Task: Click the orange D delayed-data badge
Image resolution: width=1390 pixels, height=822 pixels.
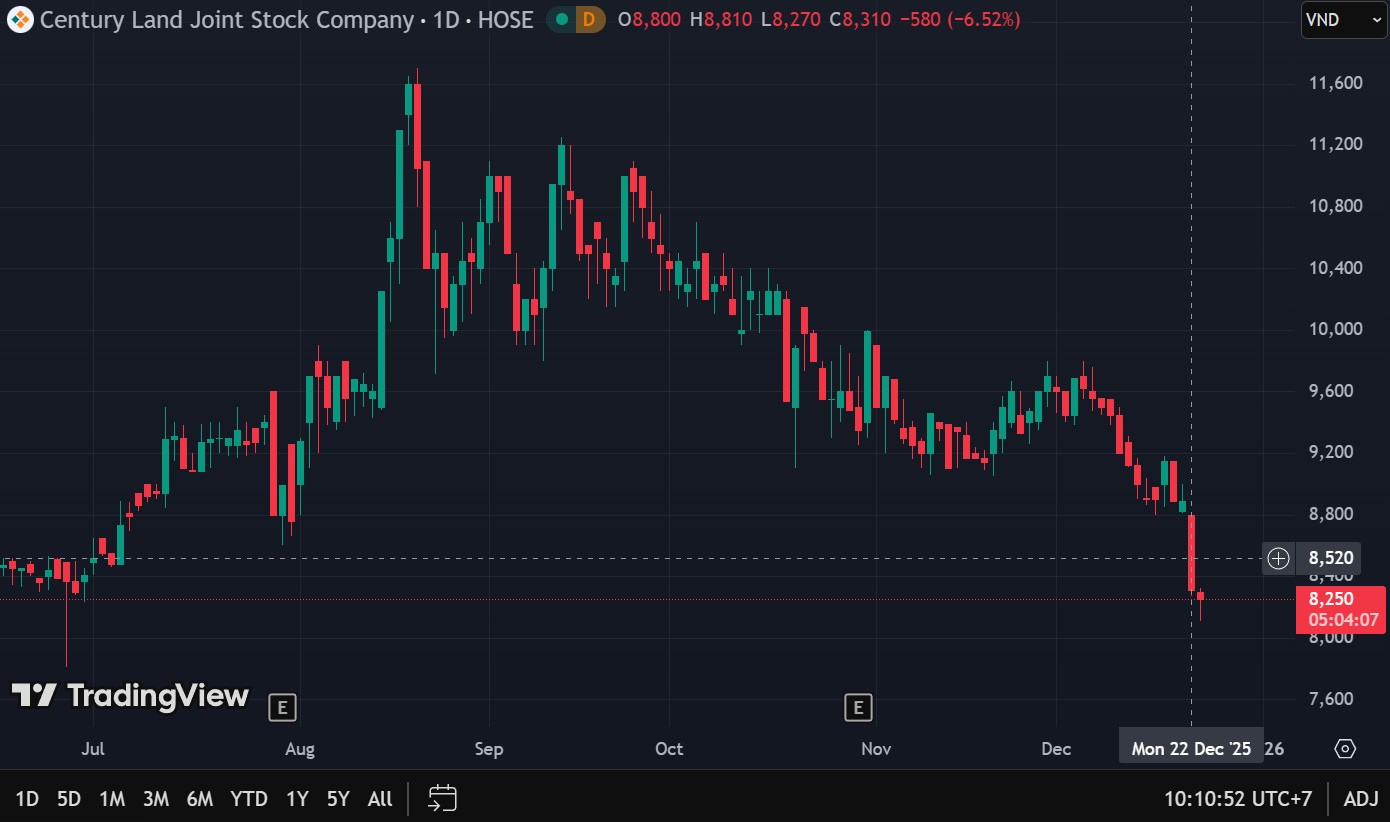Action: [590, 19]
